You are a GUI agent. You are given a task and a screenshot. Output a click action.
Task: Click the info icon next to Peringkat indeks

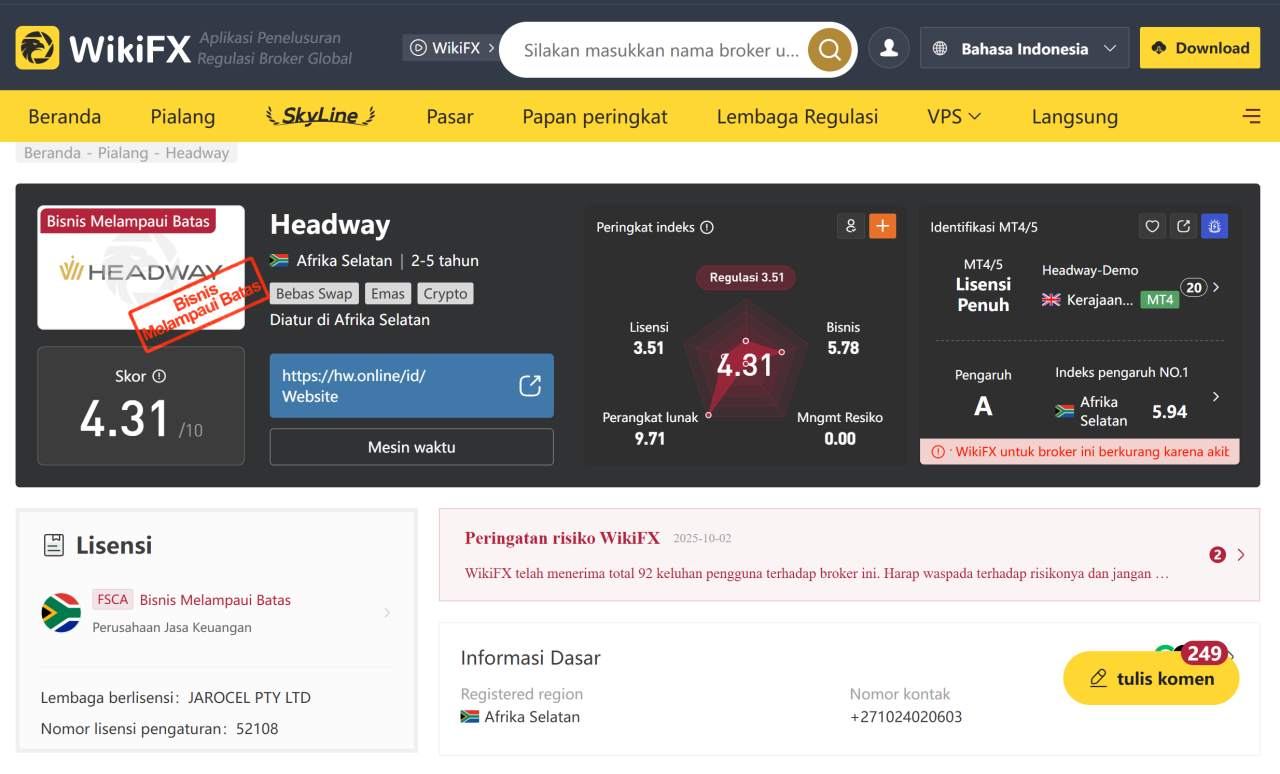click(707, 227)
